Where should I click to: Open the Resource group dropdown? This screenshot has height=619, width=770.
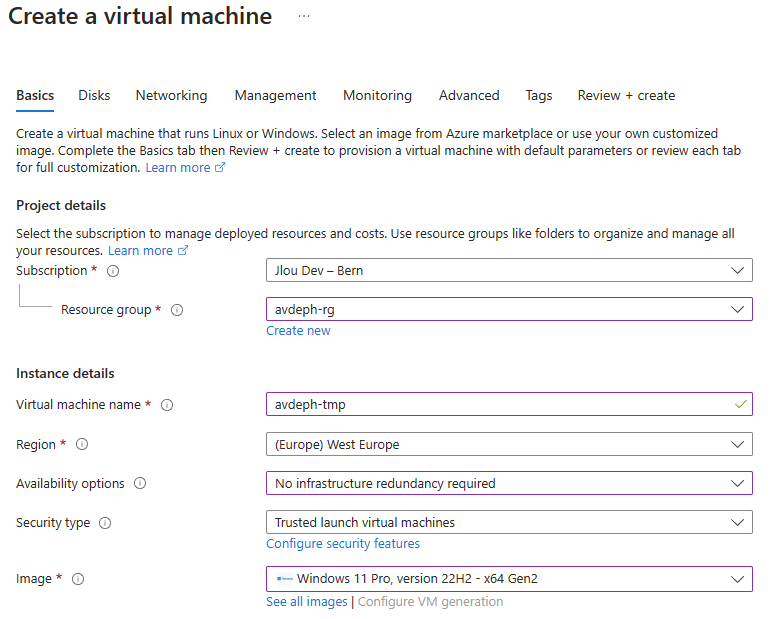[509, 309]
